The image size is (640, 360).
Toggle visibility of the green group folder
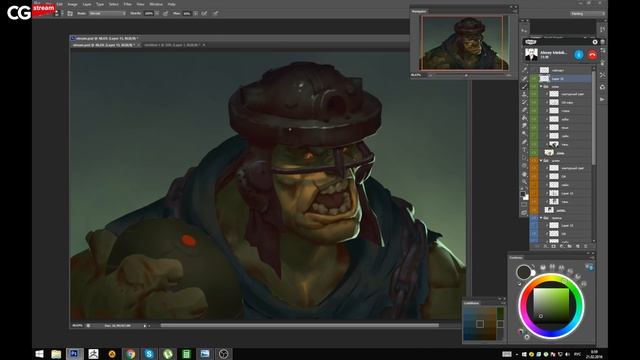[534, 87]
